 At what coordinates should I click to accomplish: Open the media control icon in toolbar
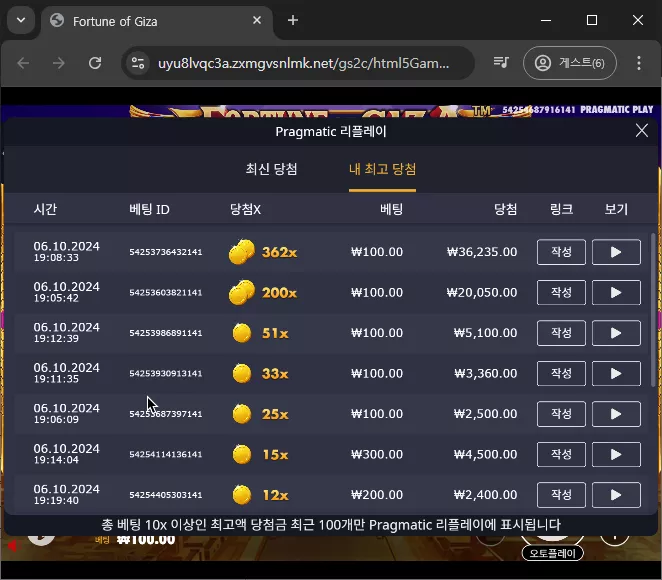coord(501,63)
